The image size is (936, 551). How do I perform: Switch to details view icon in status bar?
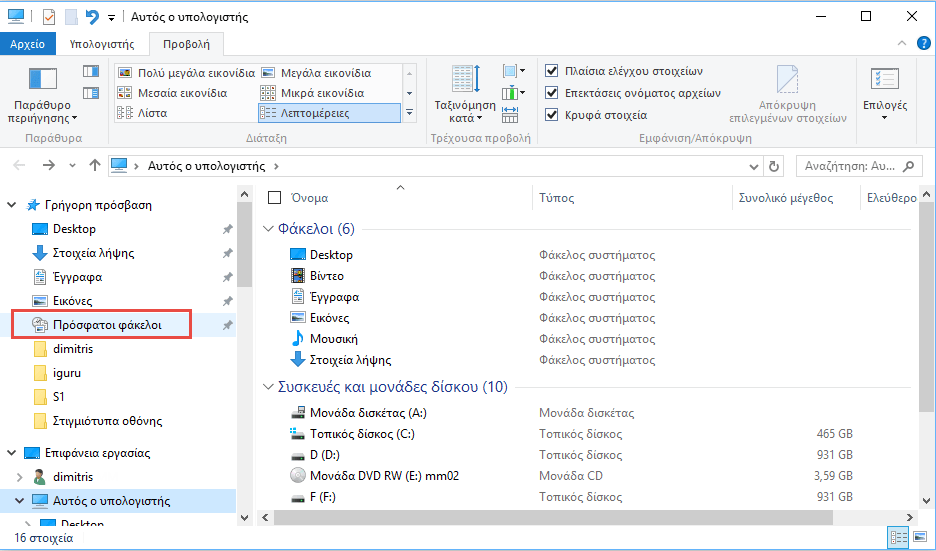coord(898,537)
